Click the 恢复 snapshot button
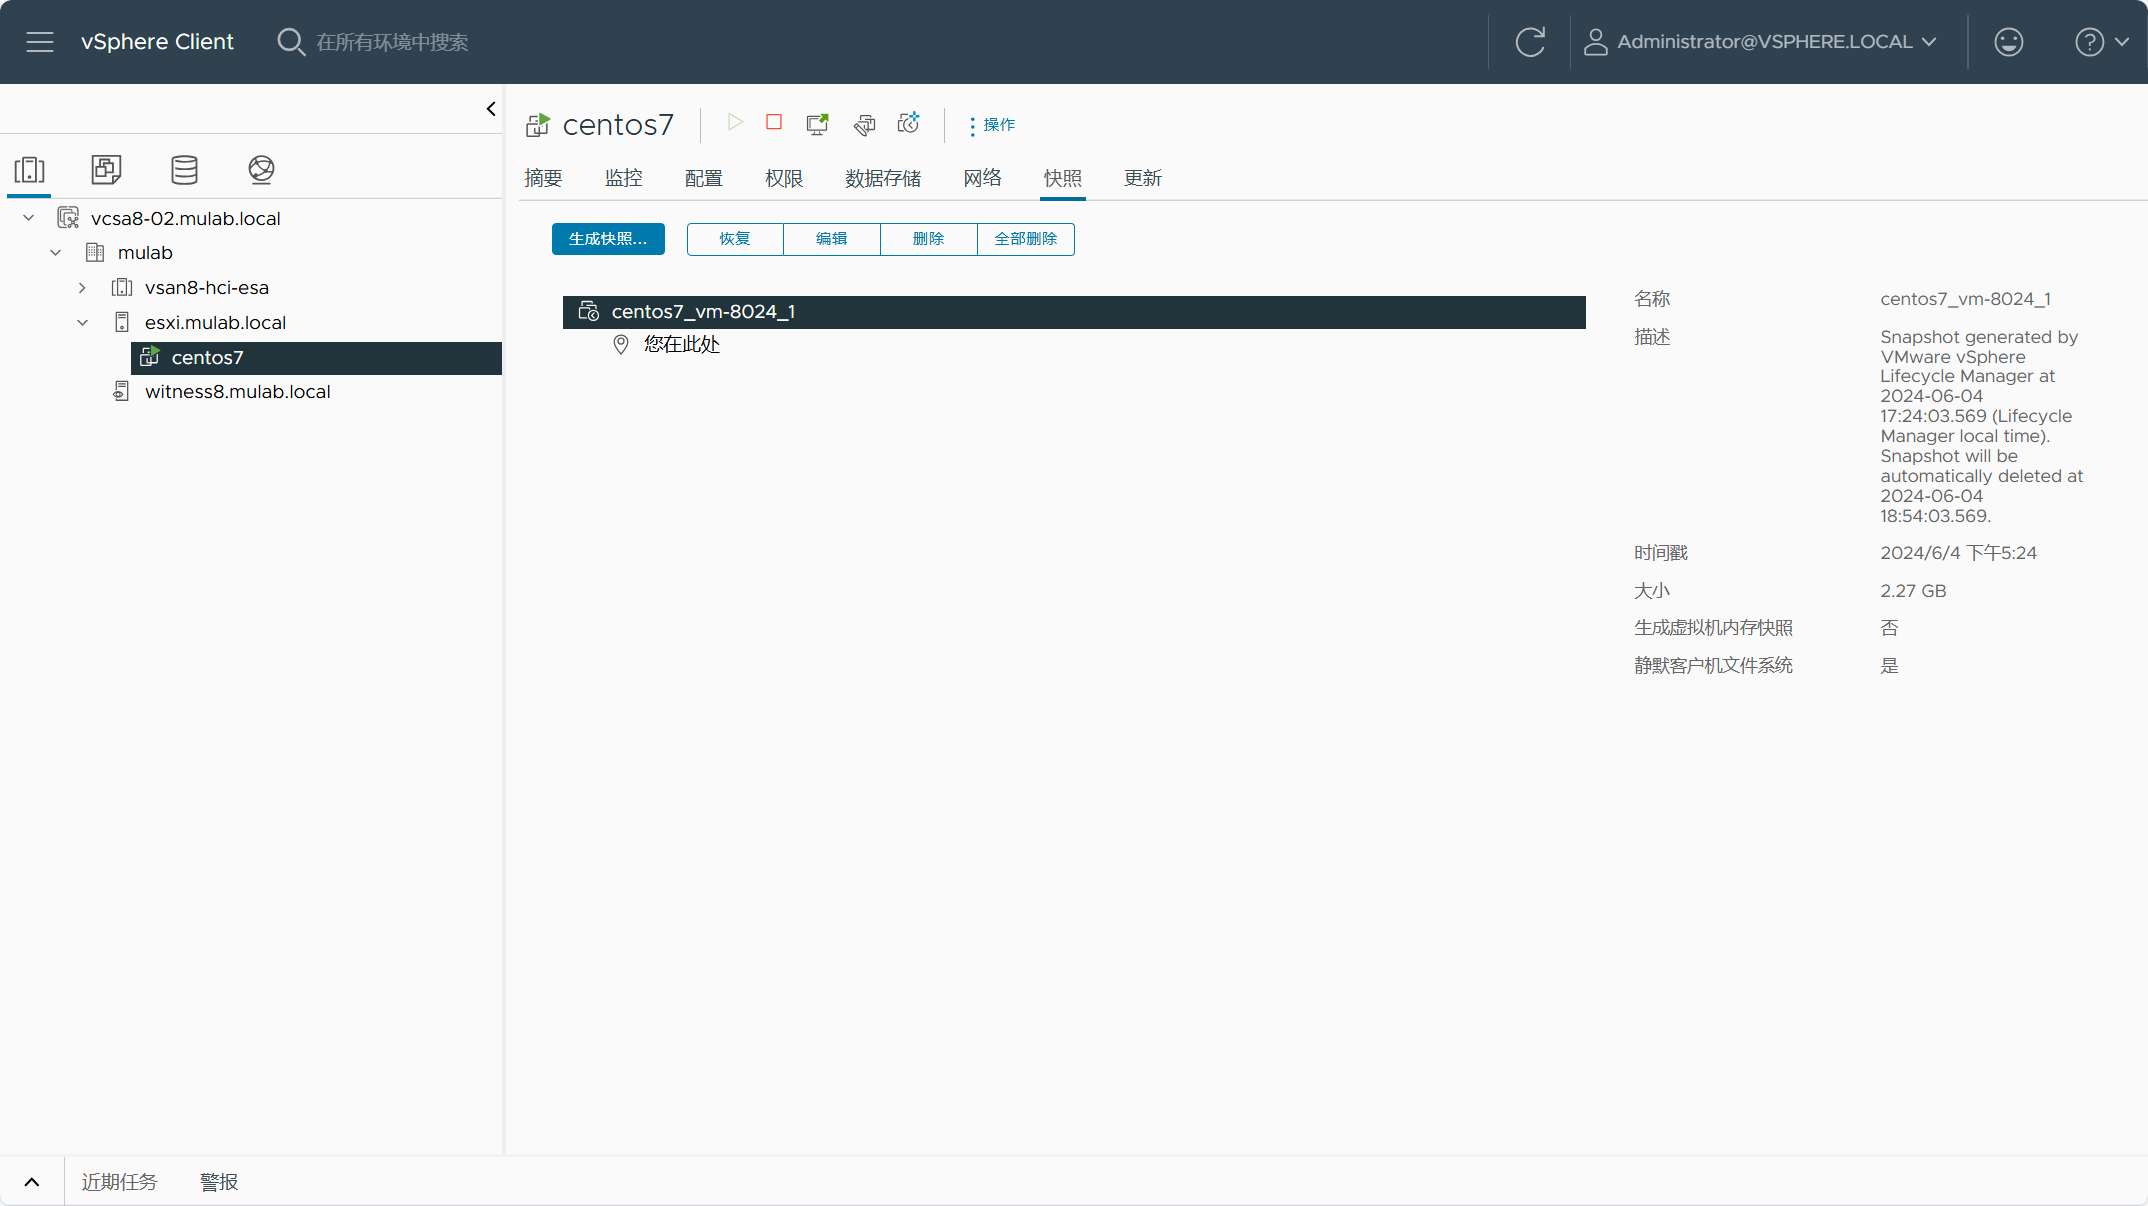2148x1206 pixels. (735, 239)
